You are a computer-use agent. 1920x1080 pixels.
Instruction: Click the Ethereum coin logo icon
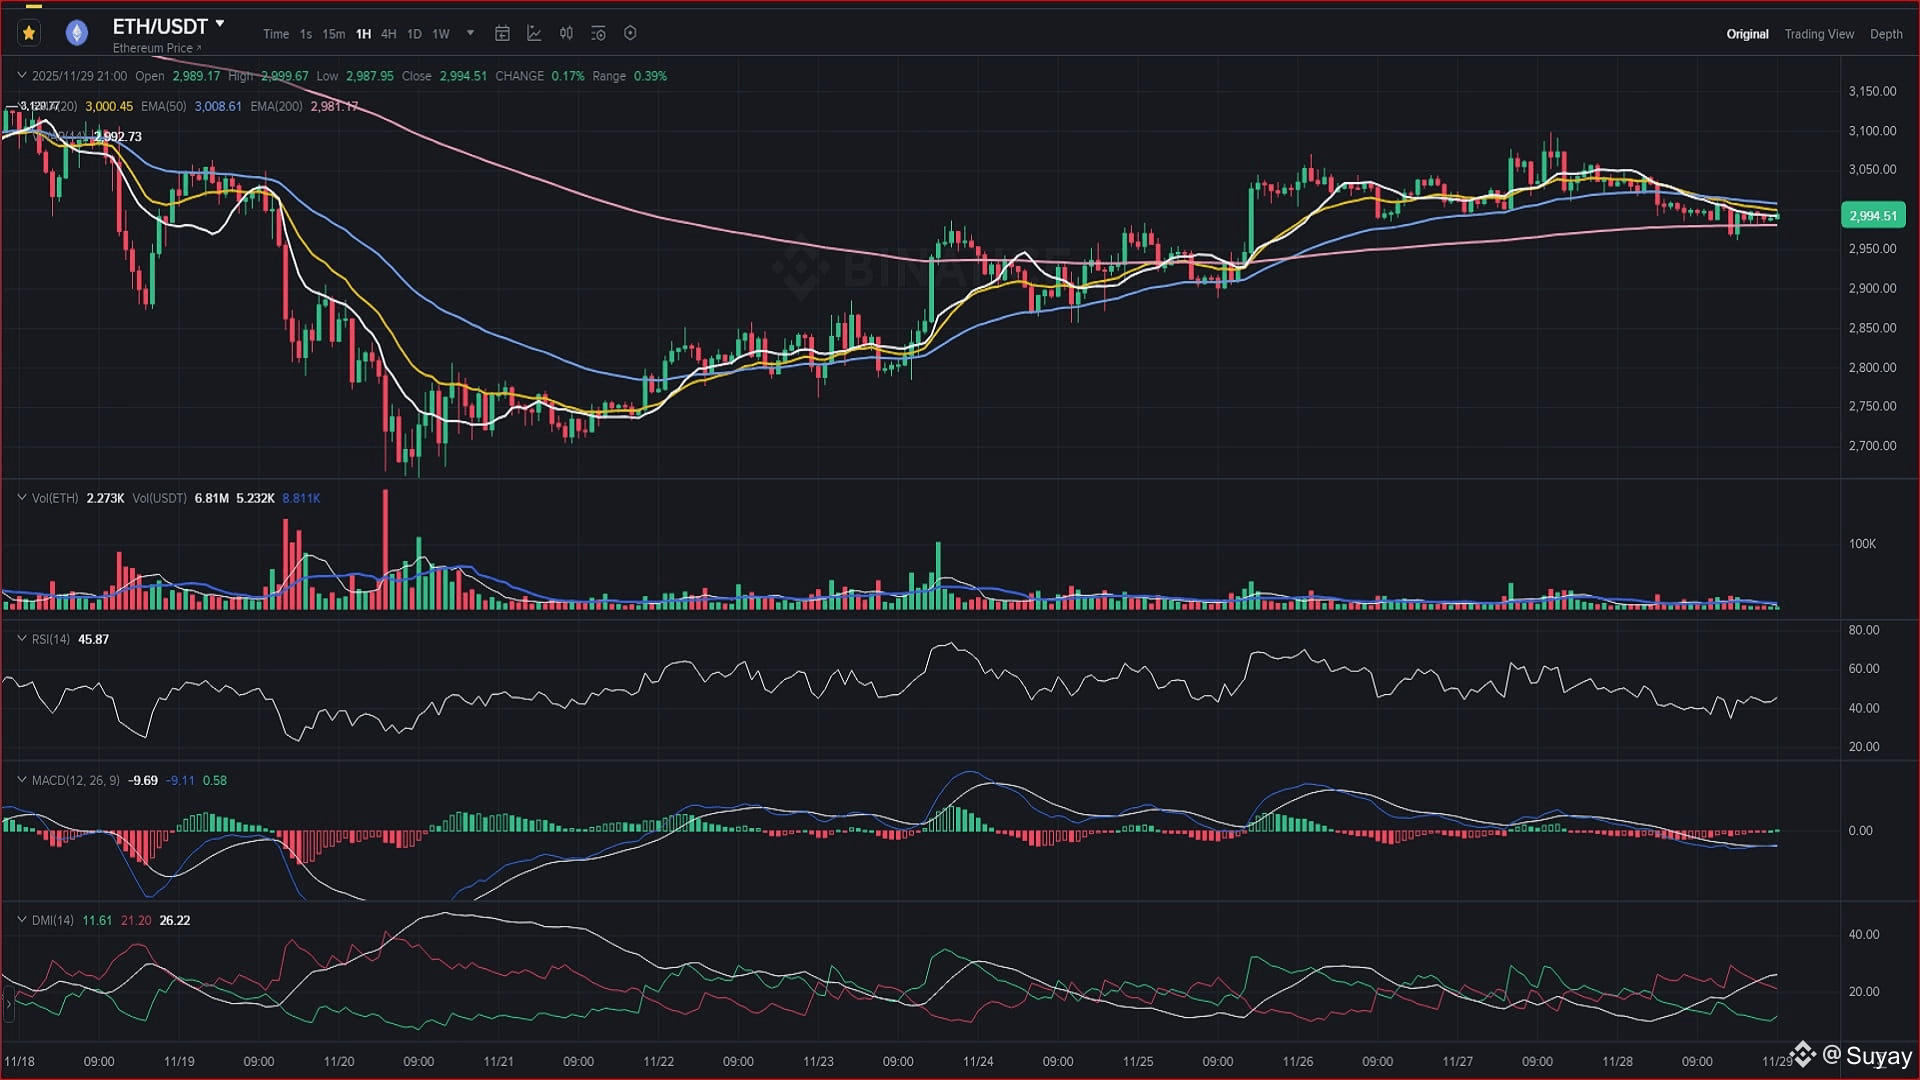point(76,34)
